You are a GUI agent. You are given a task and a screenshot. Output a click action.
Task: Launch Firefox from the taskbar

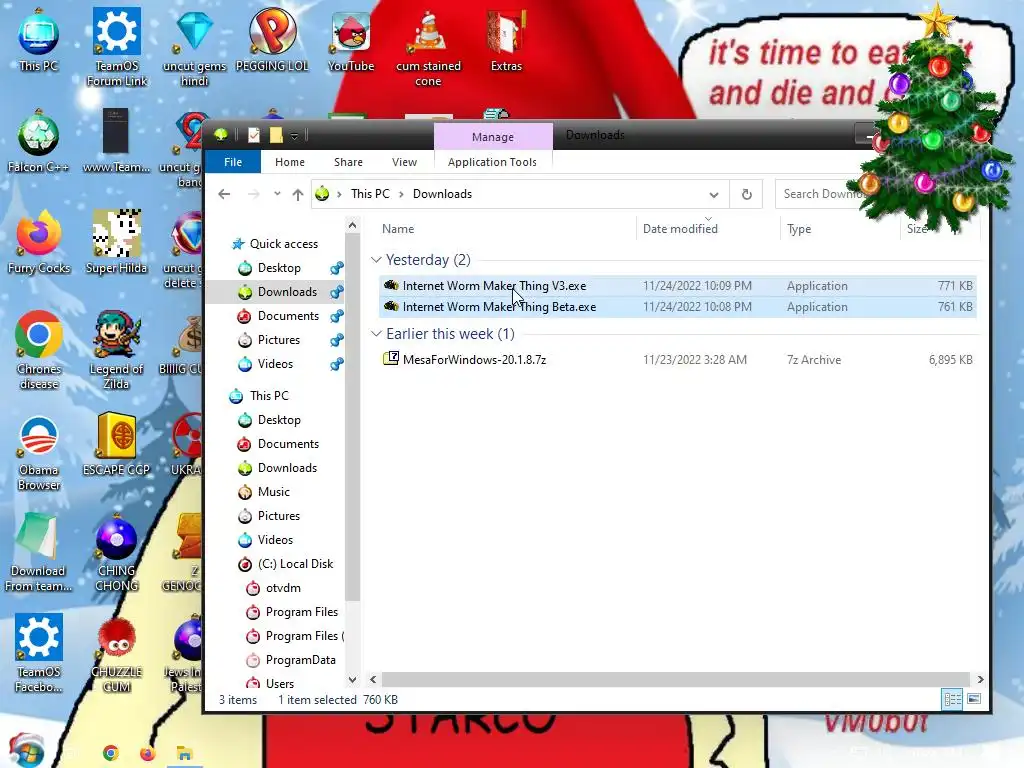(x=148, y=753)
